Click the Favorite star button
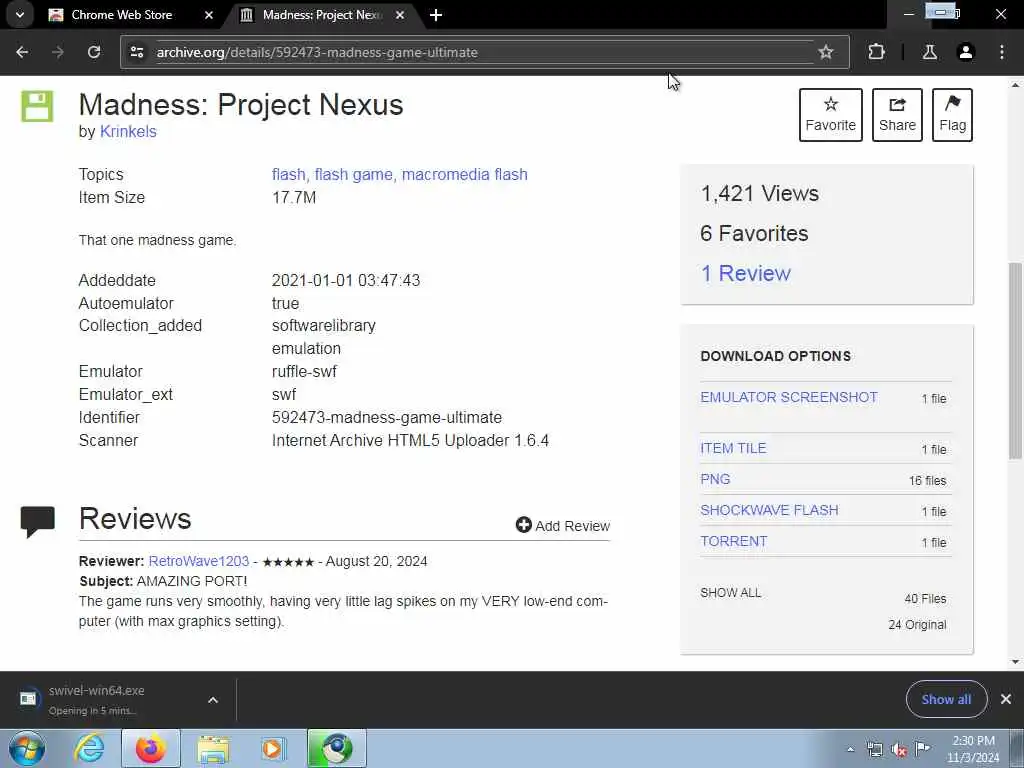 [x=830, y=115]
